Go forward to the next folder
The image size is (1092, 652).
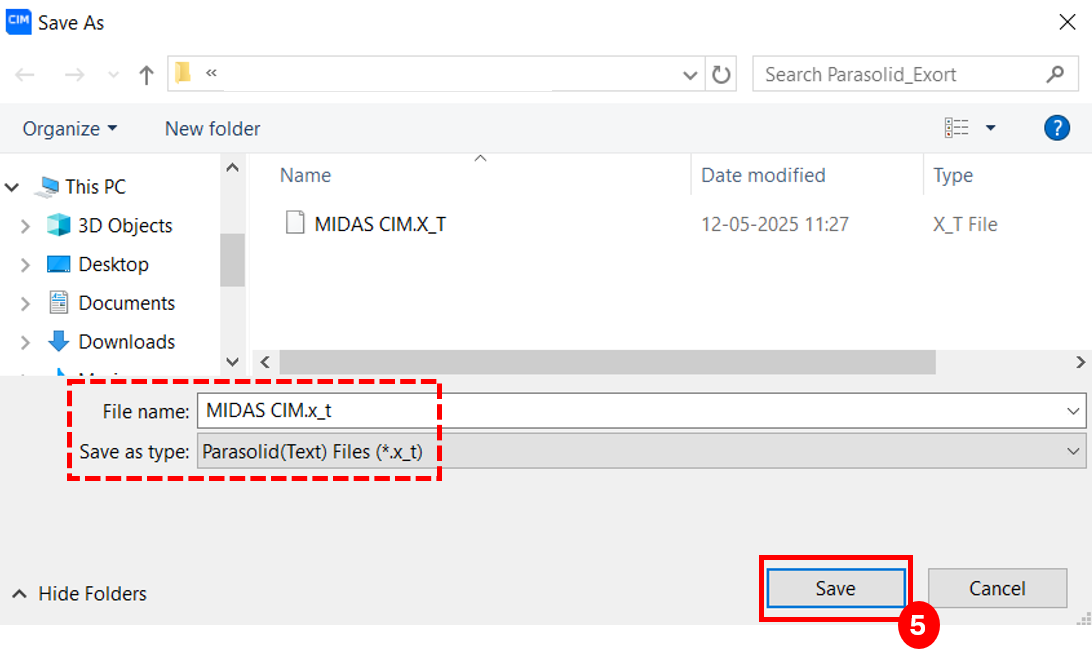74,75
